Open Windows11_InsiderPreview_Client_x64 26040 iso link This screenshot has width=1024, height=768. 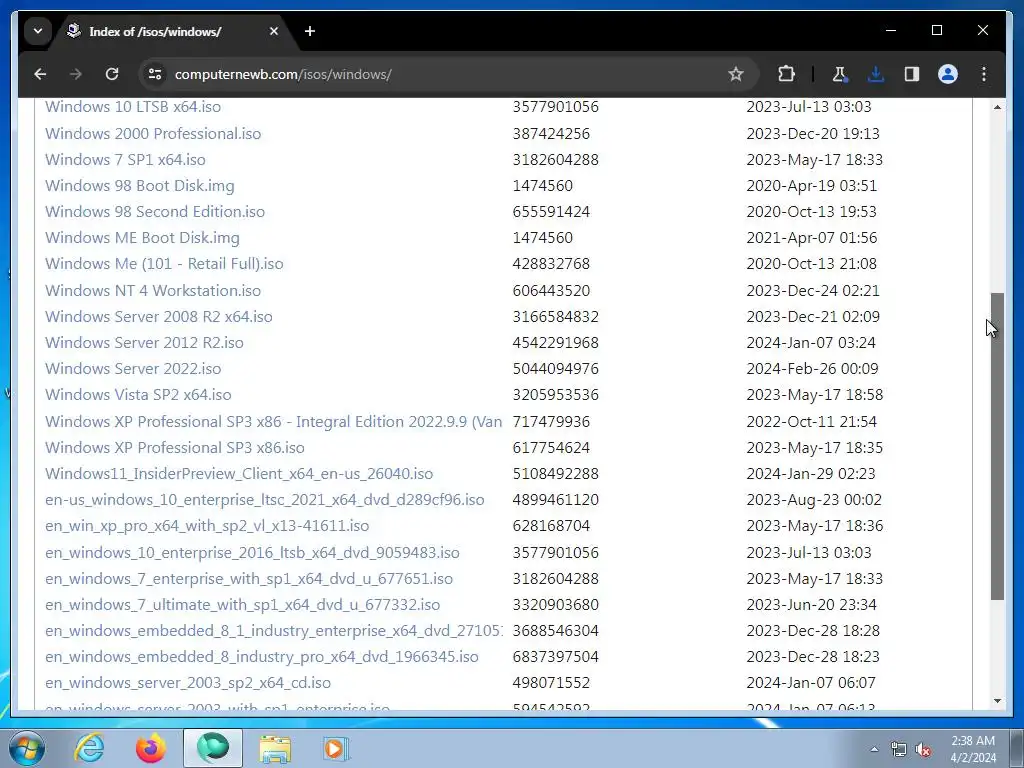click(x=238, y=473)
